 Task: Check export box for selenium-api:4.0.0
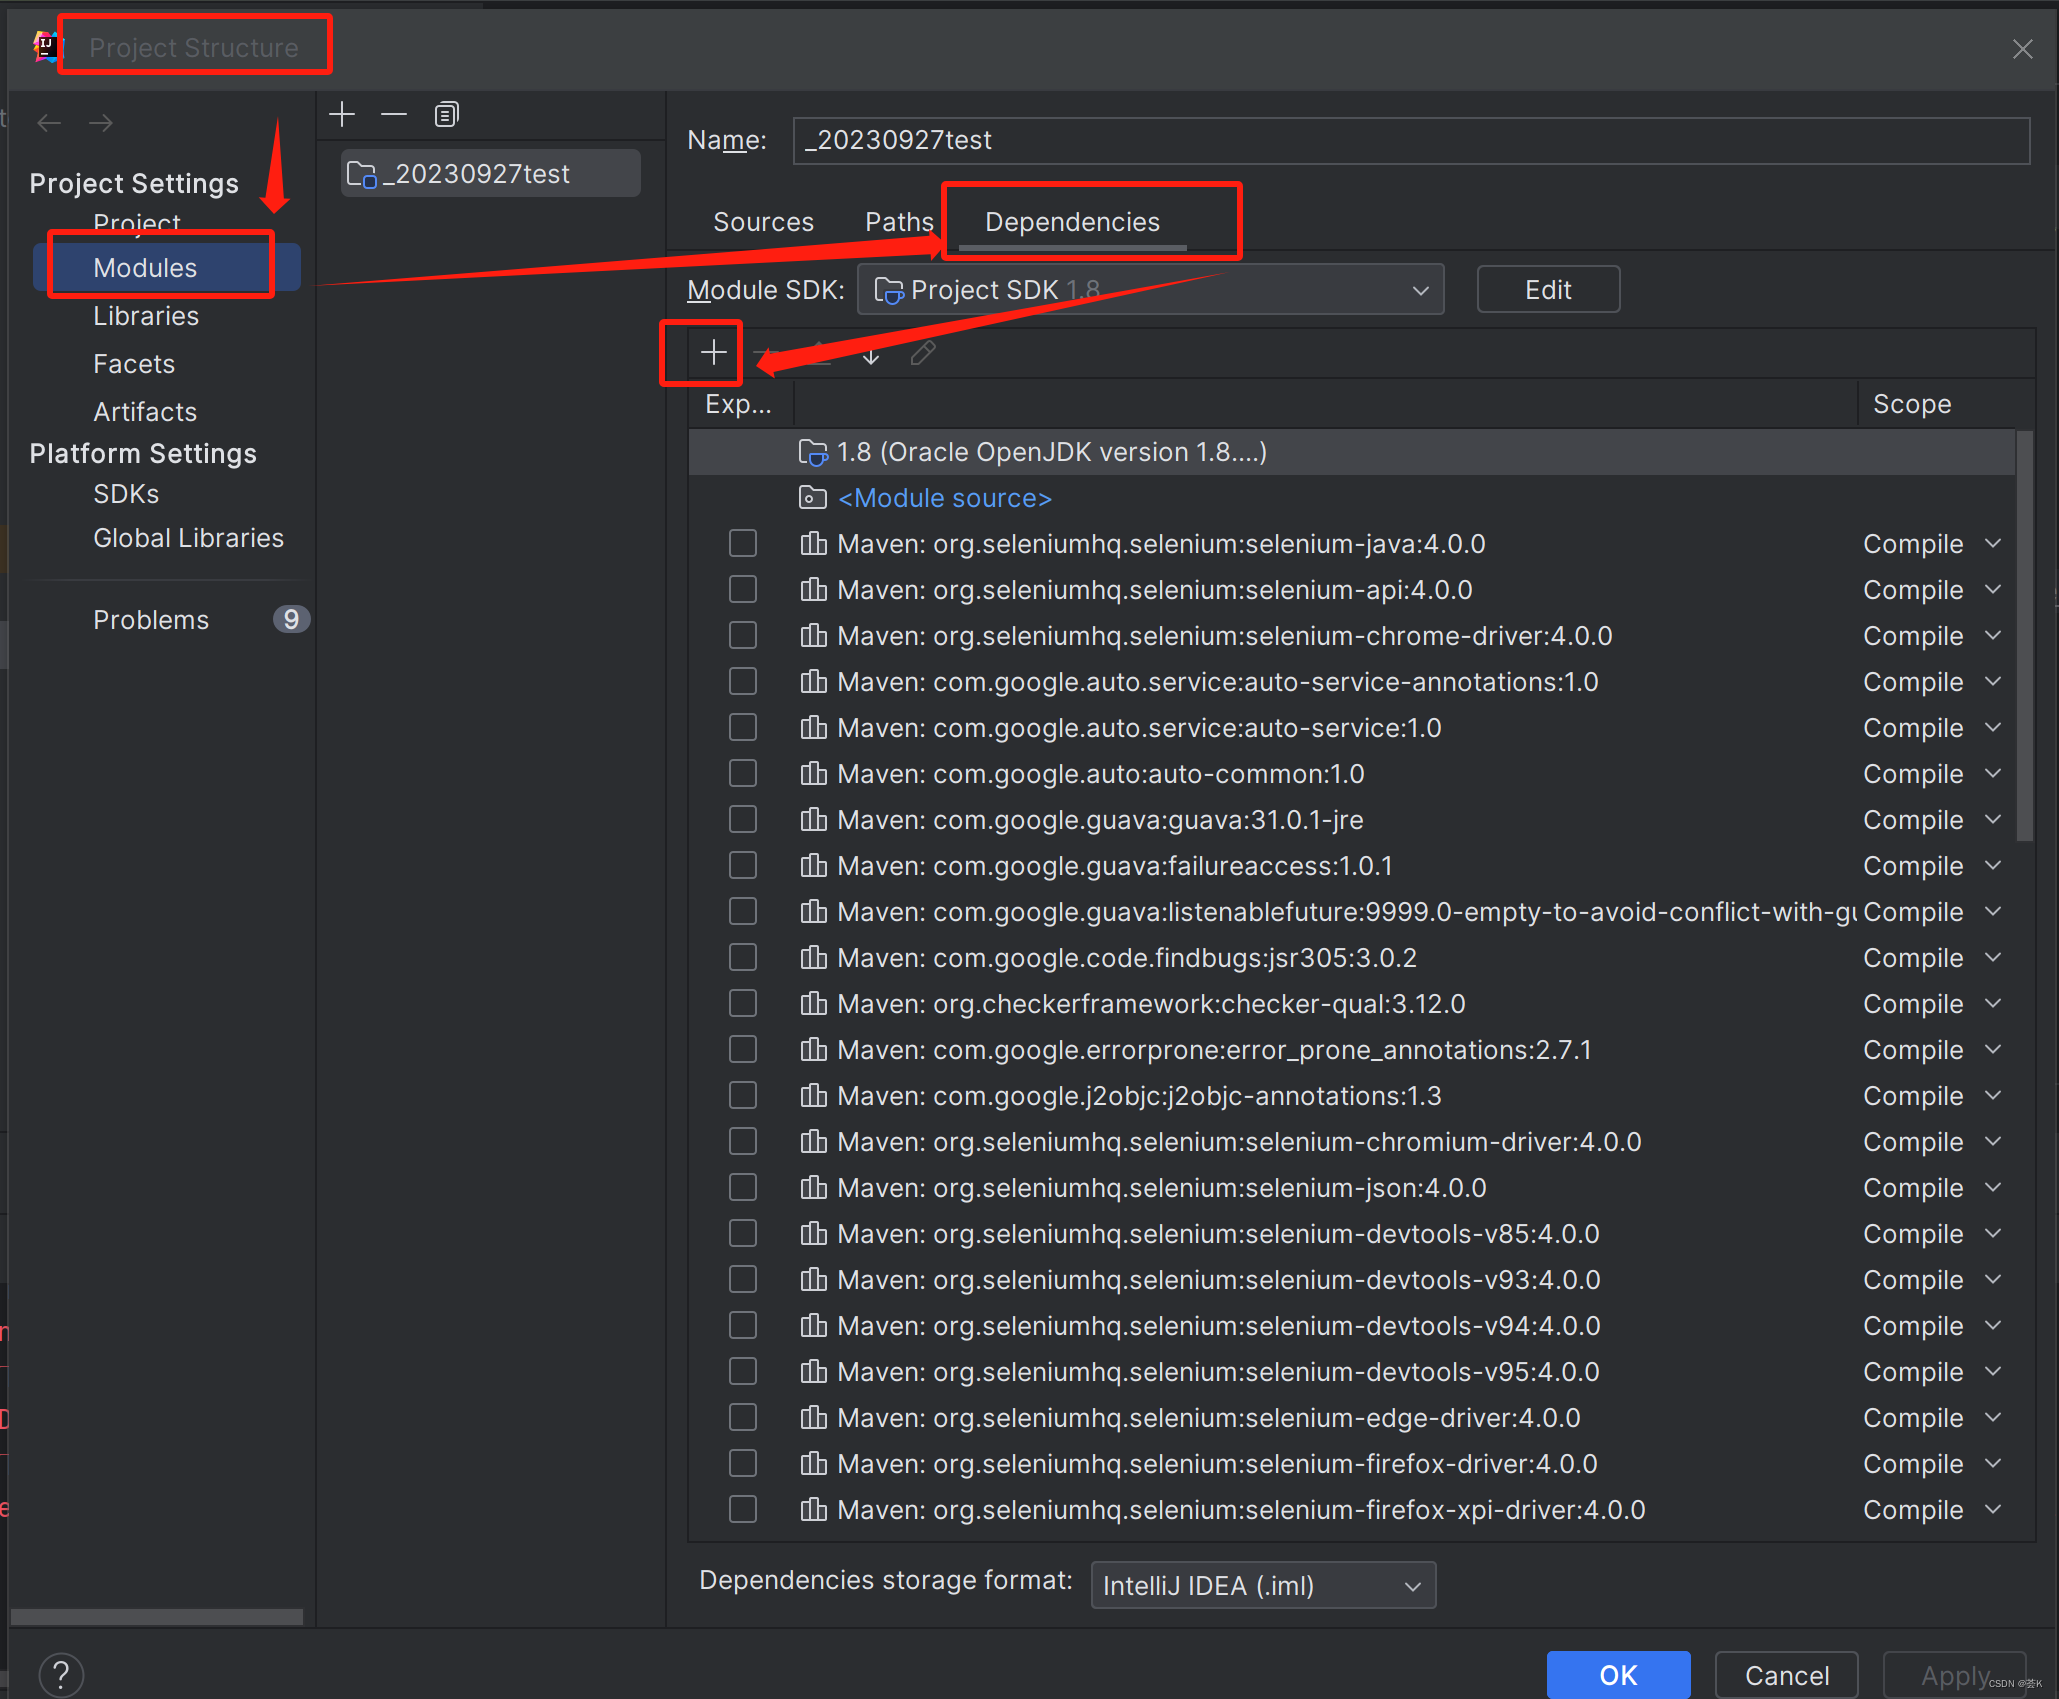tap(743, 589)
